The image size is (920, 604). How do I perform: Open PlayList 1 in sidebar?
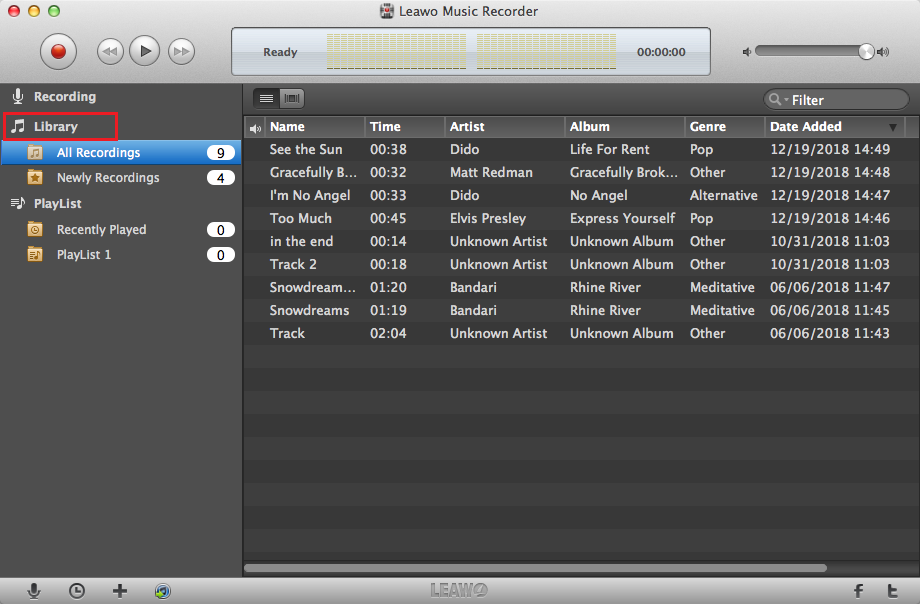pyautogui.click(x=84, y=255)
